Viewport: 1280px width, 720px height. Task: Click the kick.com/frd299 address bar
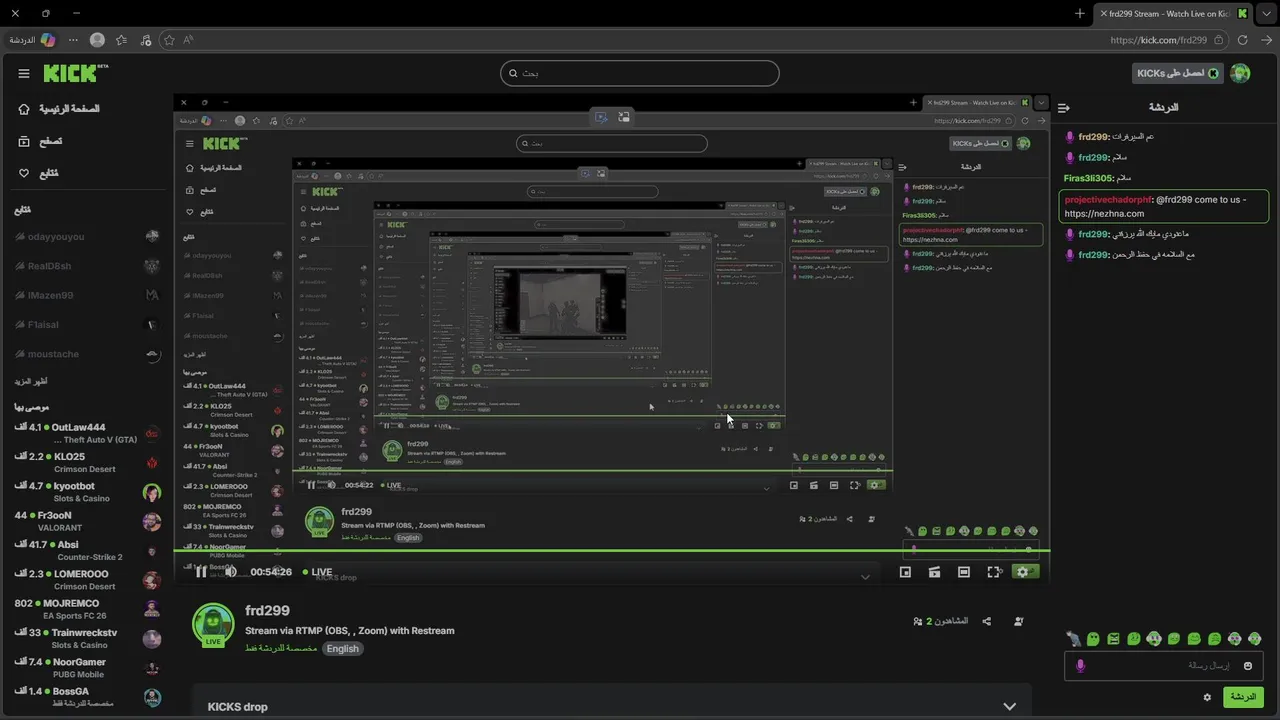(x=1159, y=40)
